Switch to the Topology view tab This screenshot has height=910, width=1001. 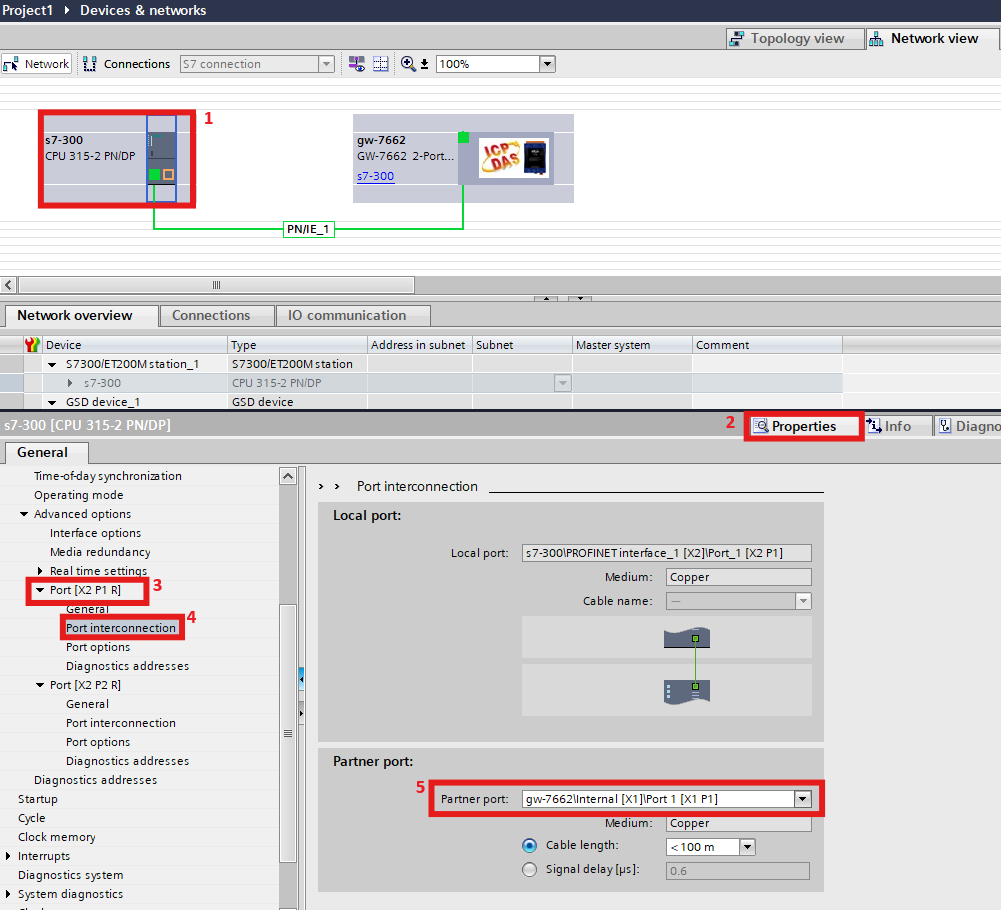click(x=787, y=39)
